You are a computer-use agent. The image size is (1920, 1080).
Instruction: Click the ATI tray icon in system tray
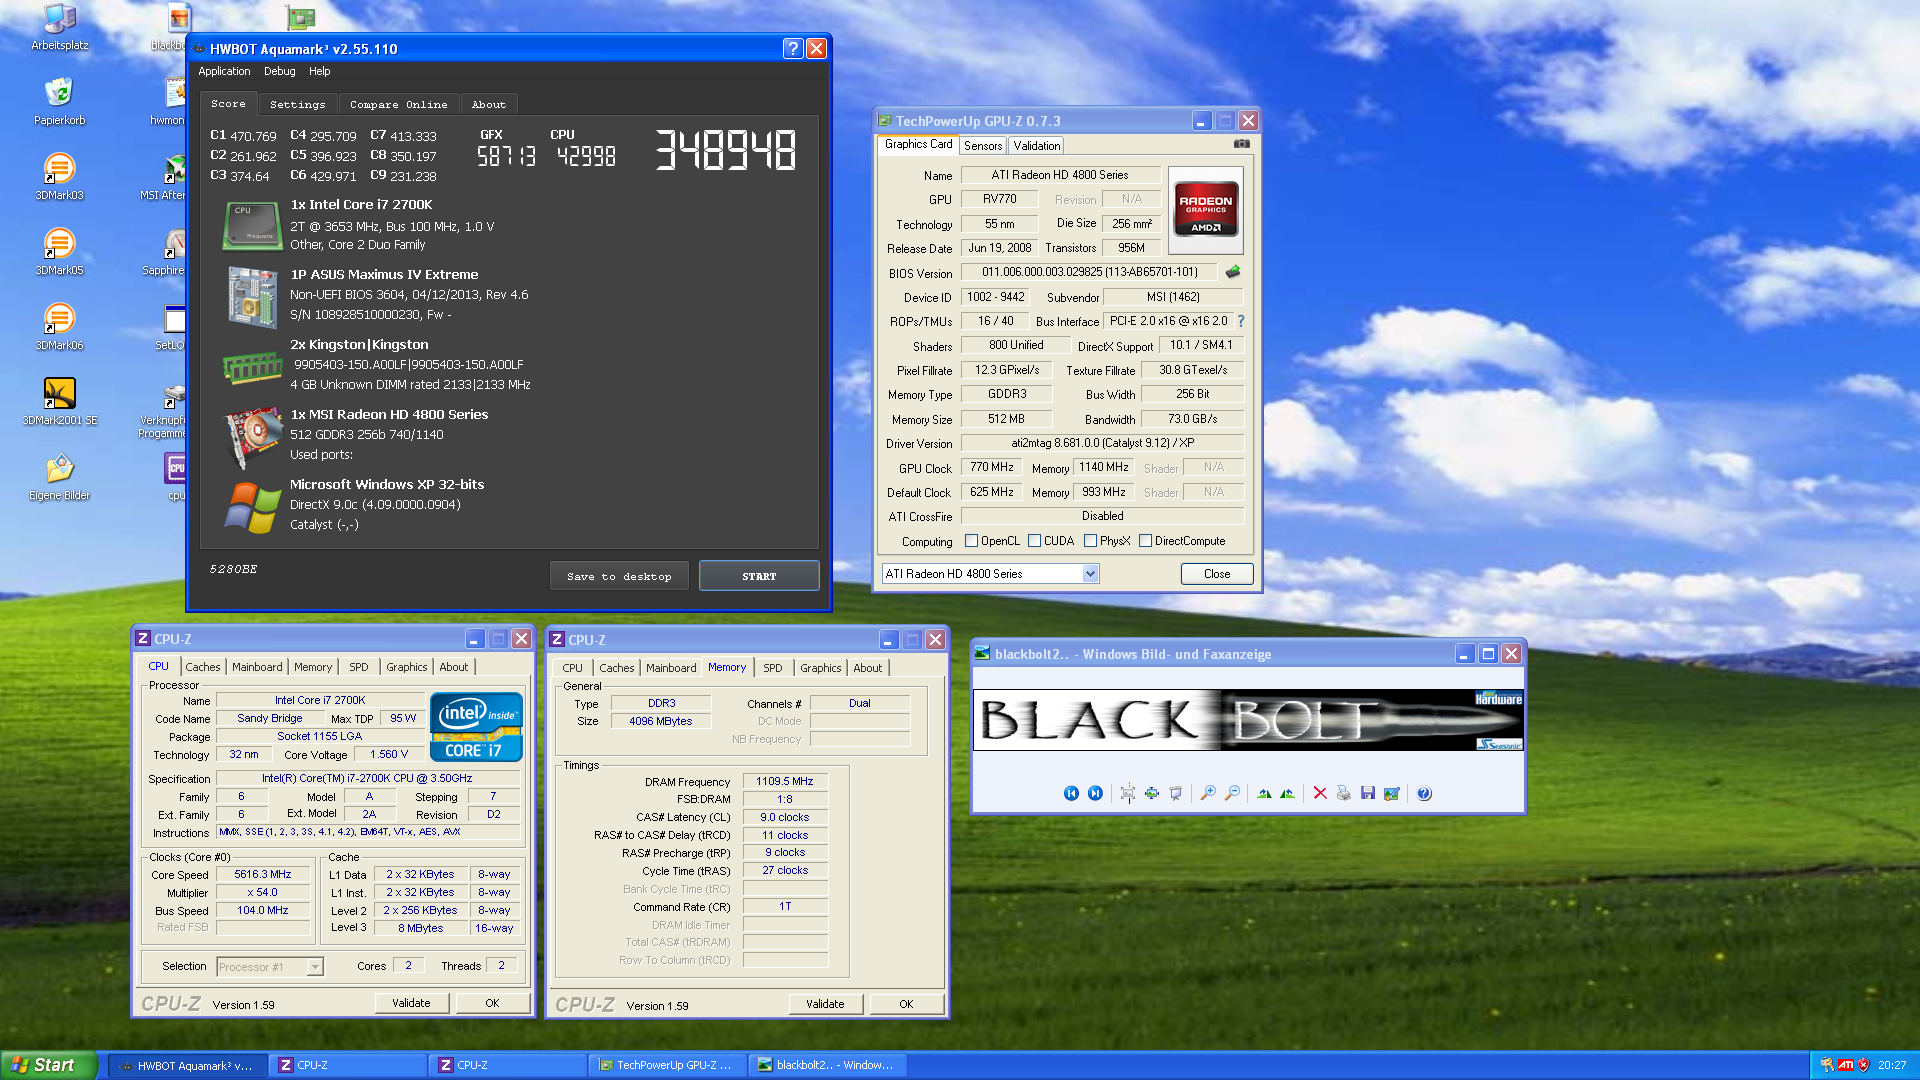[1845, 1065]
